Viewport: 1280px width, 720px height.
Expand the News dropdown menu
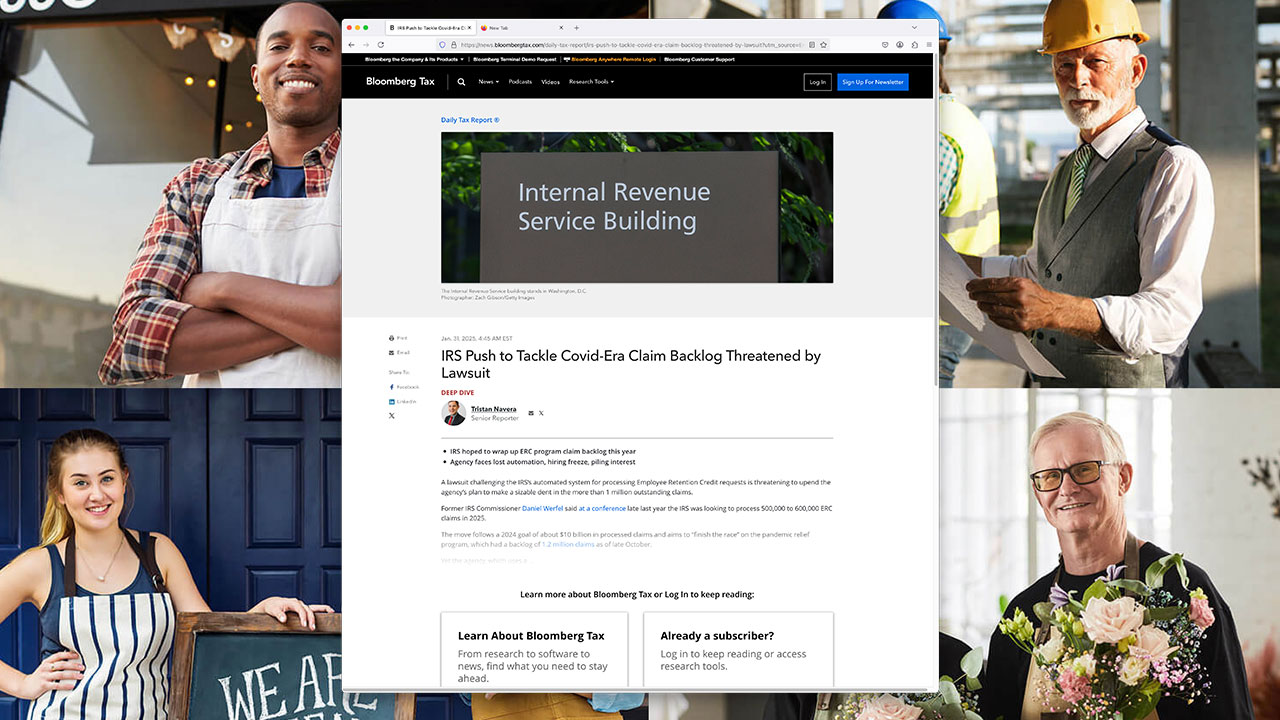point(488,82)
